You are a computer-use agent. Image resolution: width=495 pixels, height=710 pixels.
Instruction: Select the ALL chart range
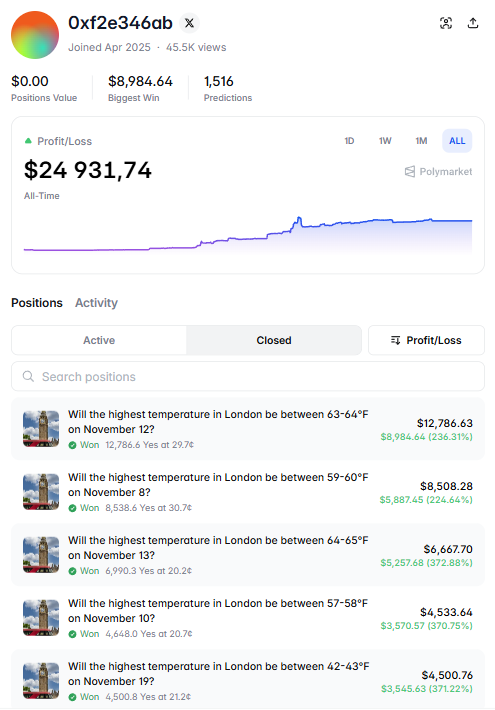click(x=457, y=141)
